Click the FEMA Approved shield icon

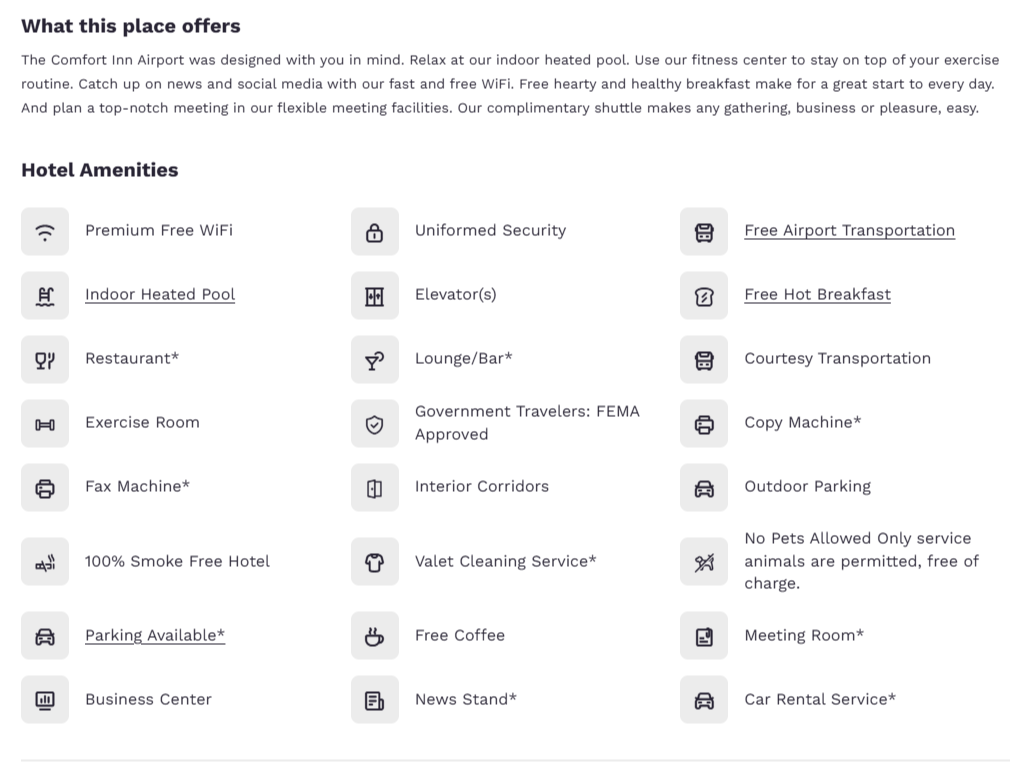click(x=375, y=424)
